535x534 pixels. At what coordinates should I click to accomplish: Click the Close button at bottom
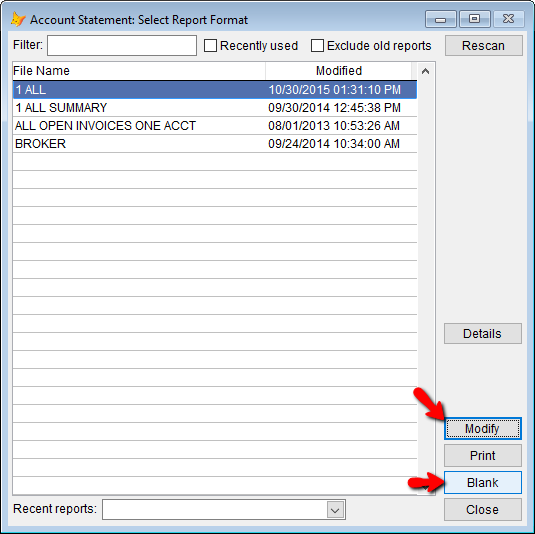coord(482,509)
